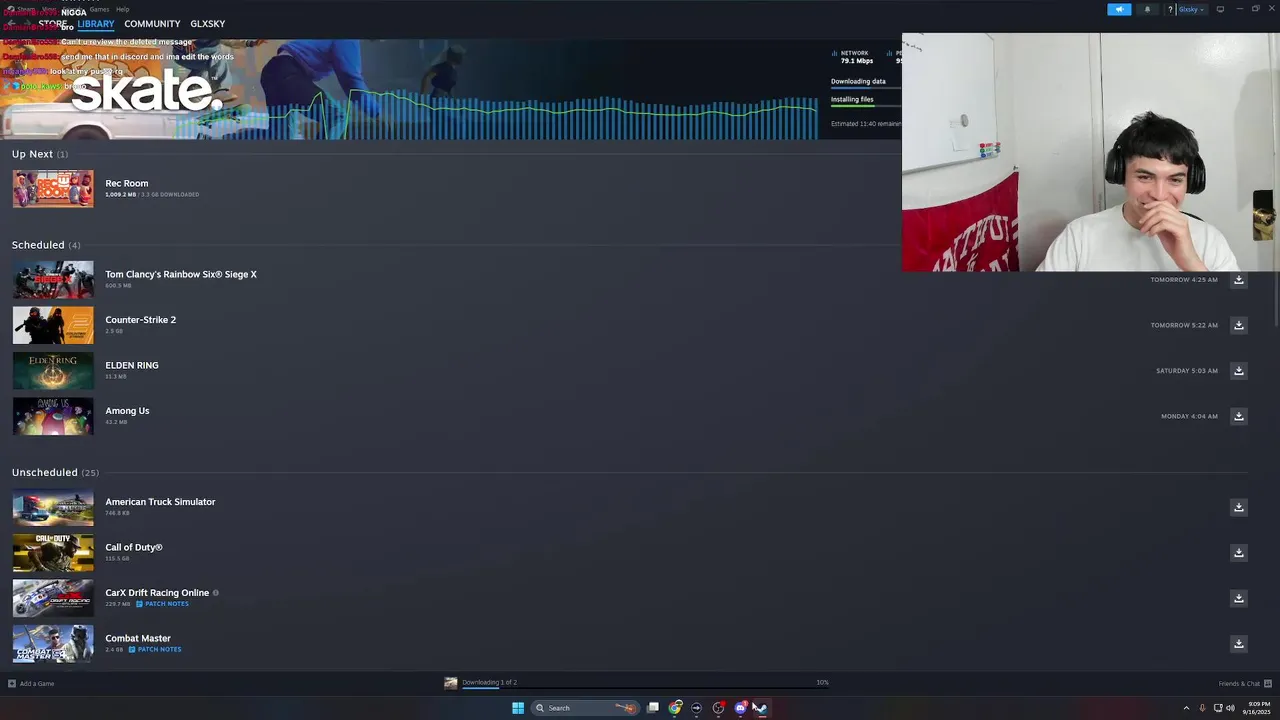Open the Friends & Chat icon
Viewport: 1280px width, 720px height.
click(1268, 684)
